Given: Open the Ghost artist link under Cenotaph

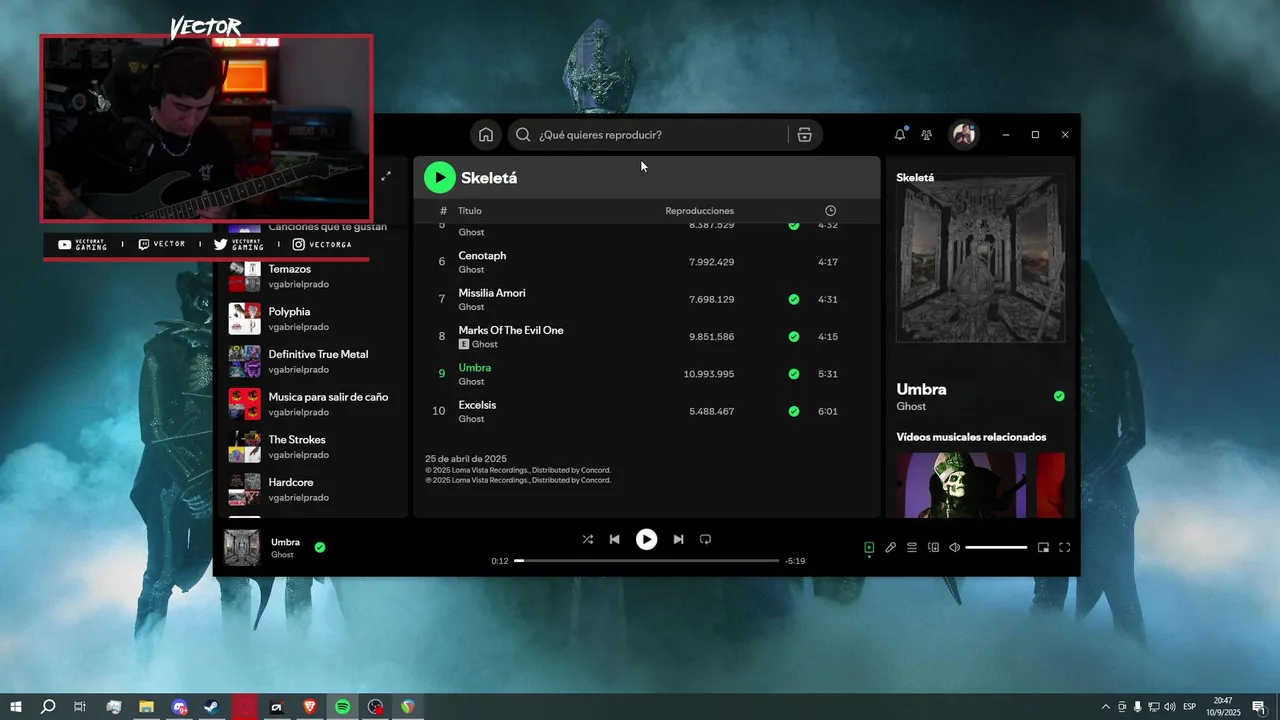Looking at the screenshot, I should click(471, 270).
